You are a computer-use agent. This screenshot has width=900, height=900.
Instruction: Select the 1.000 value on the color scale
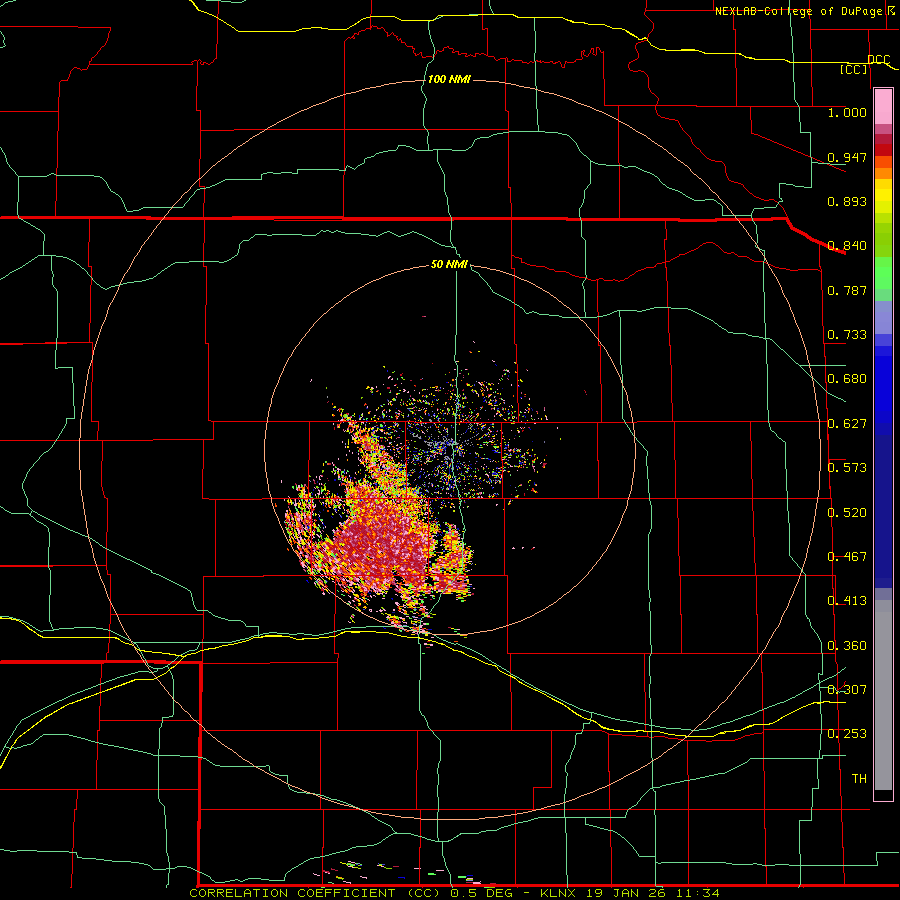pos(847,112)
